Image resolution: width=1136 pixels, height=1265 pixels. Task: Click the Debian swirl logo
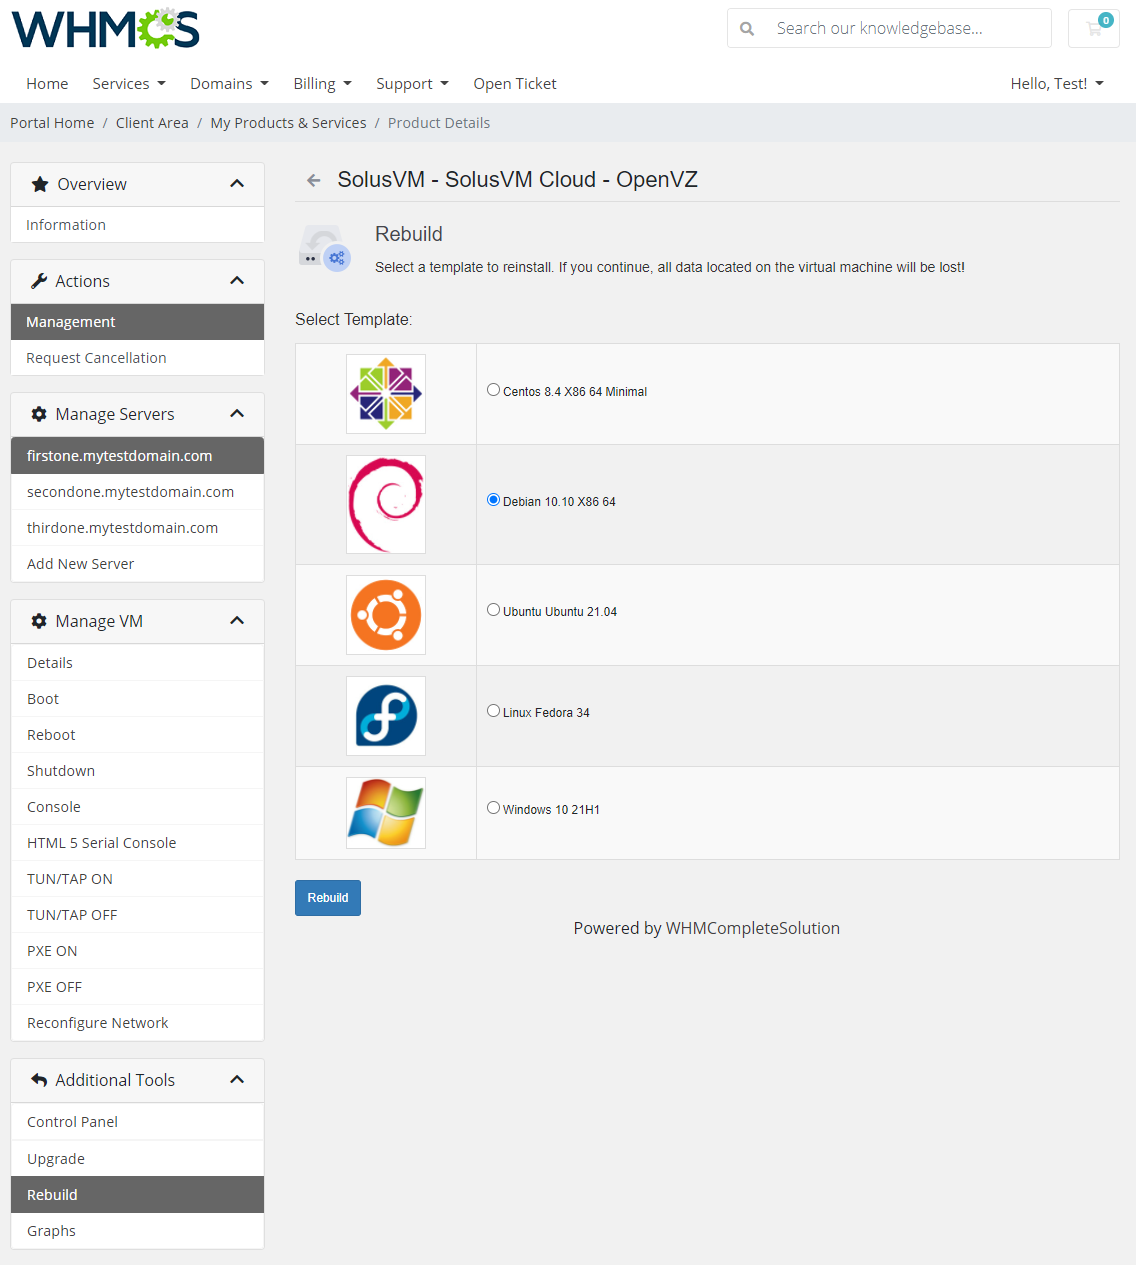pyautogui.click(x=385, y=504)
